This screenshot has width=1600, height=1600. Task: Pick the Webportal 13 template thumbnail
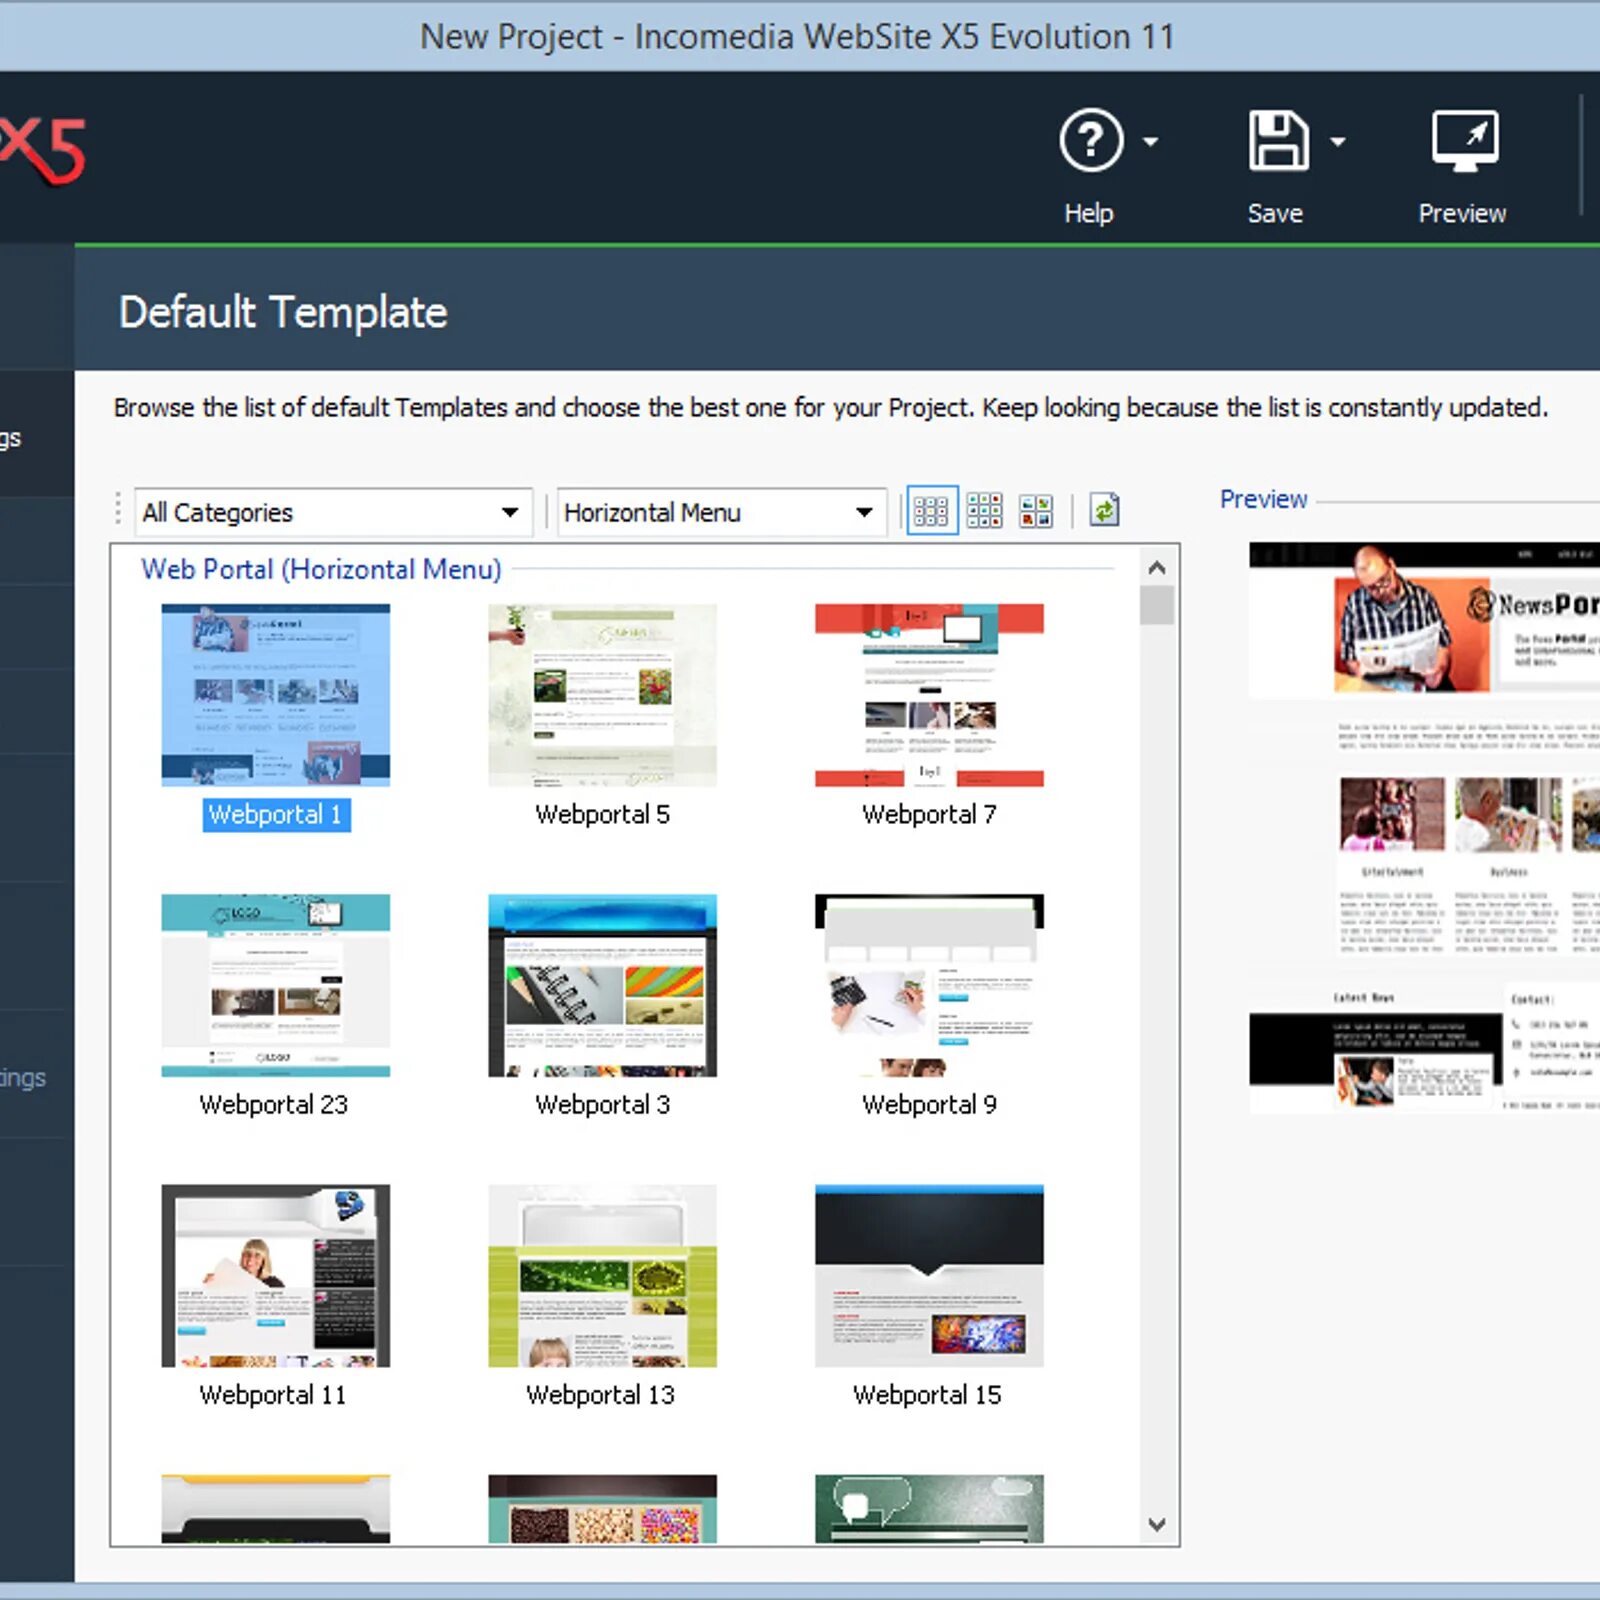pos(603,1276)
